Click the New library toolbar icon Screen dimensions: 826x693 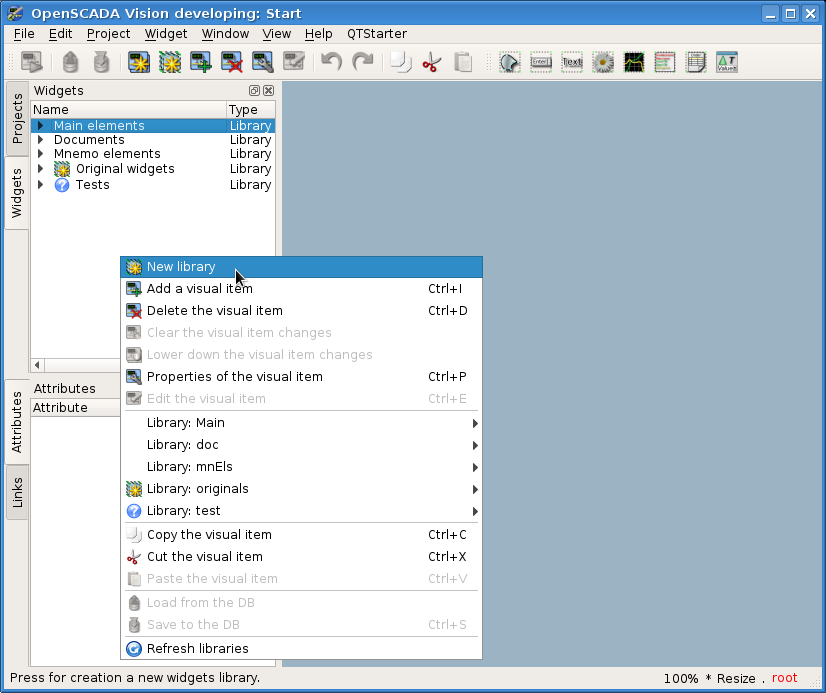pyautogui.click(x=170, y=62)
